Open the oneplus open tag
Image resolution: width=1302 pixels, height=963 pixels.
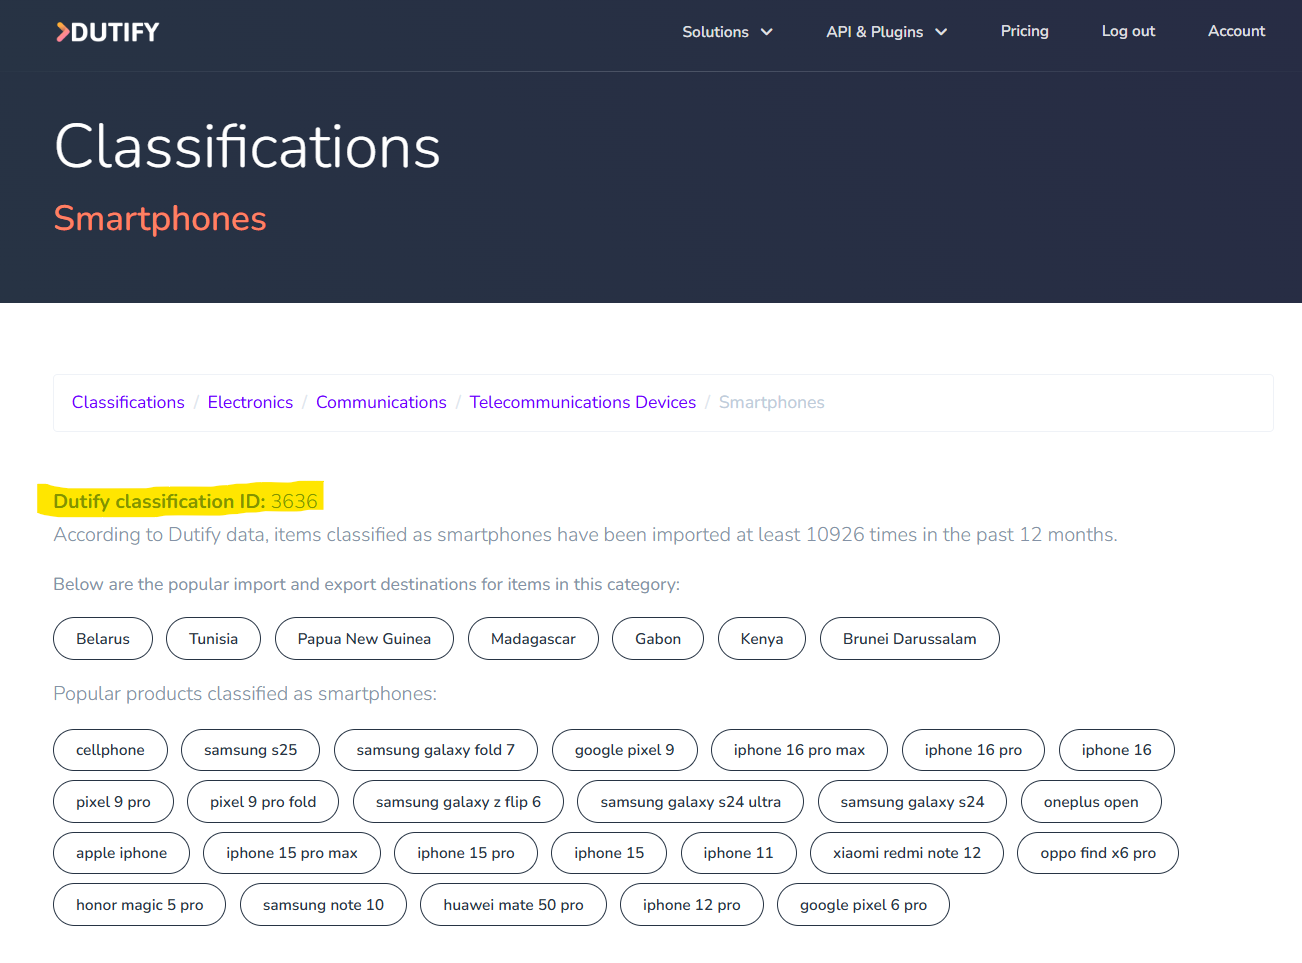click(1091, 802)
